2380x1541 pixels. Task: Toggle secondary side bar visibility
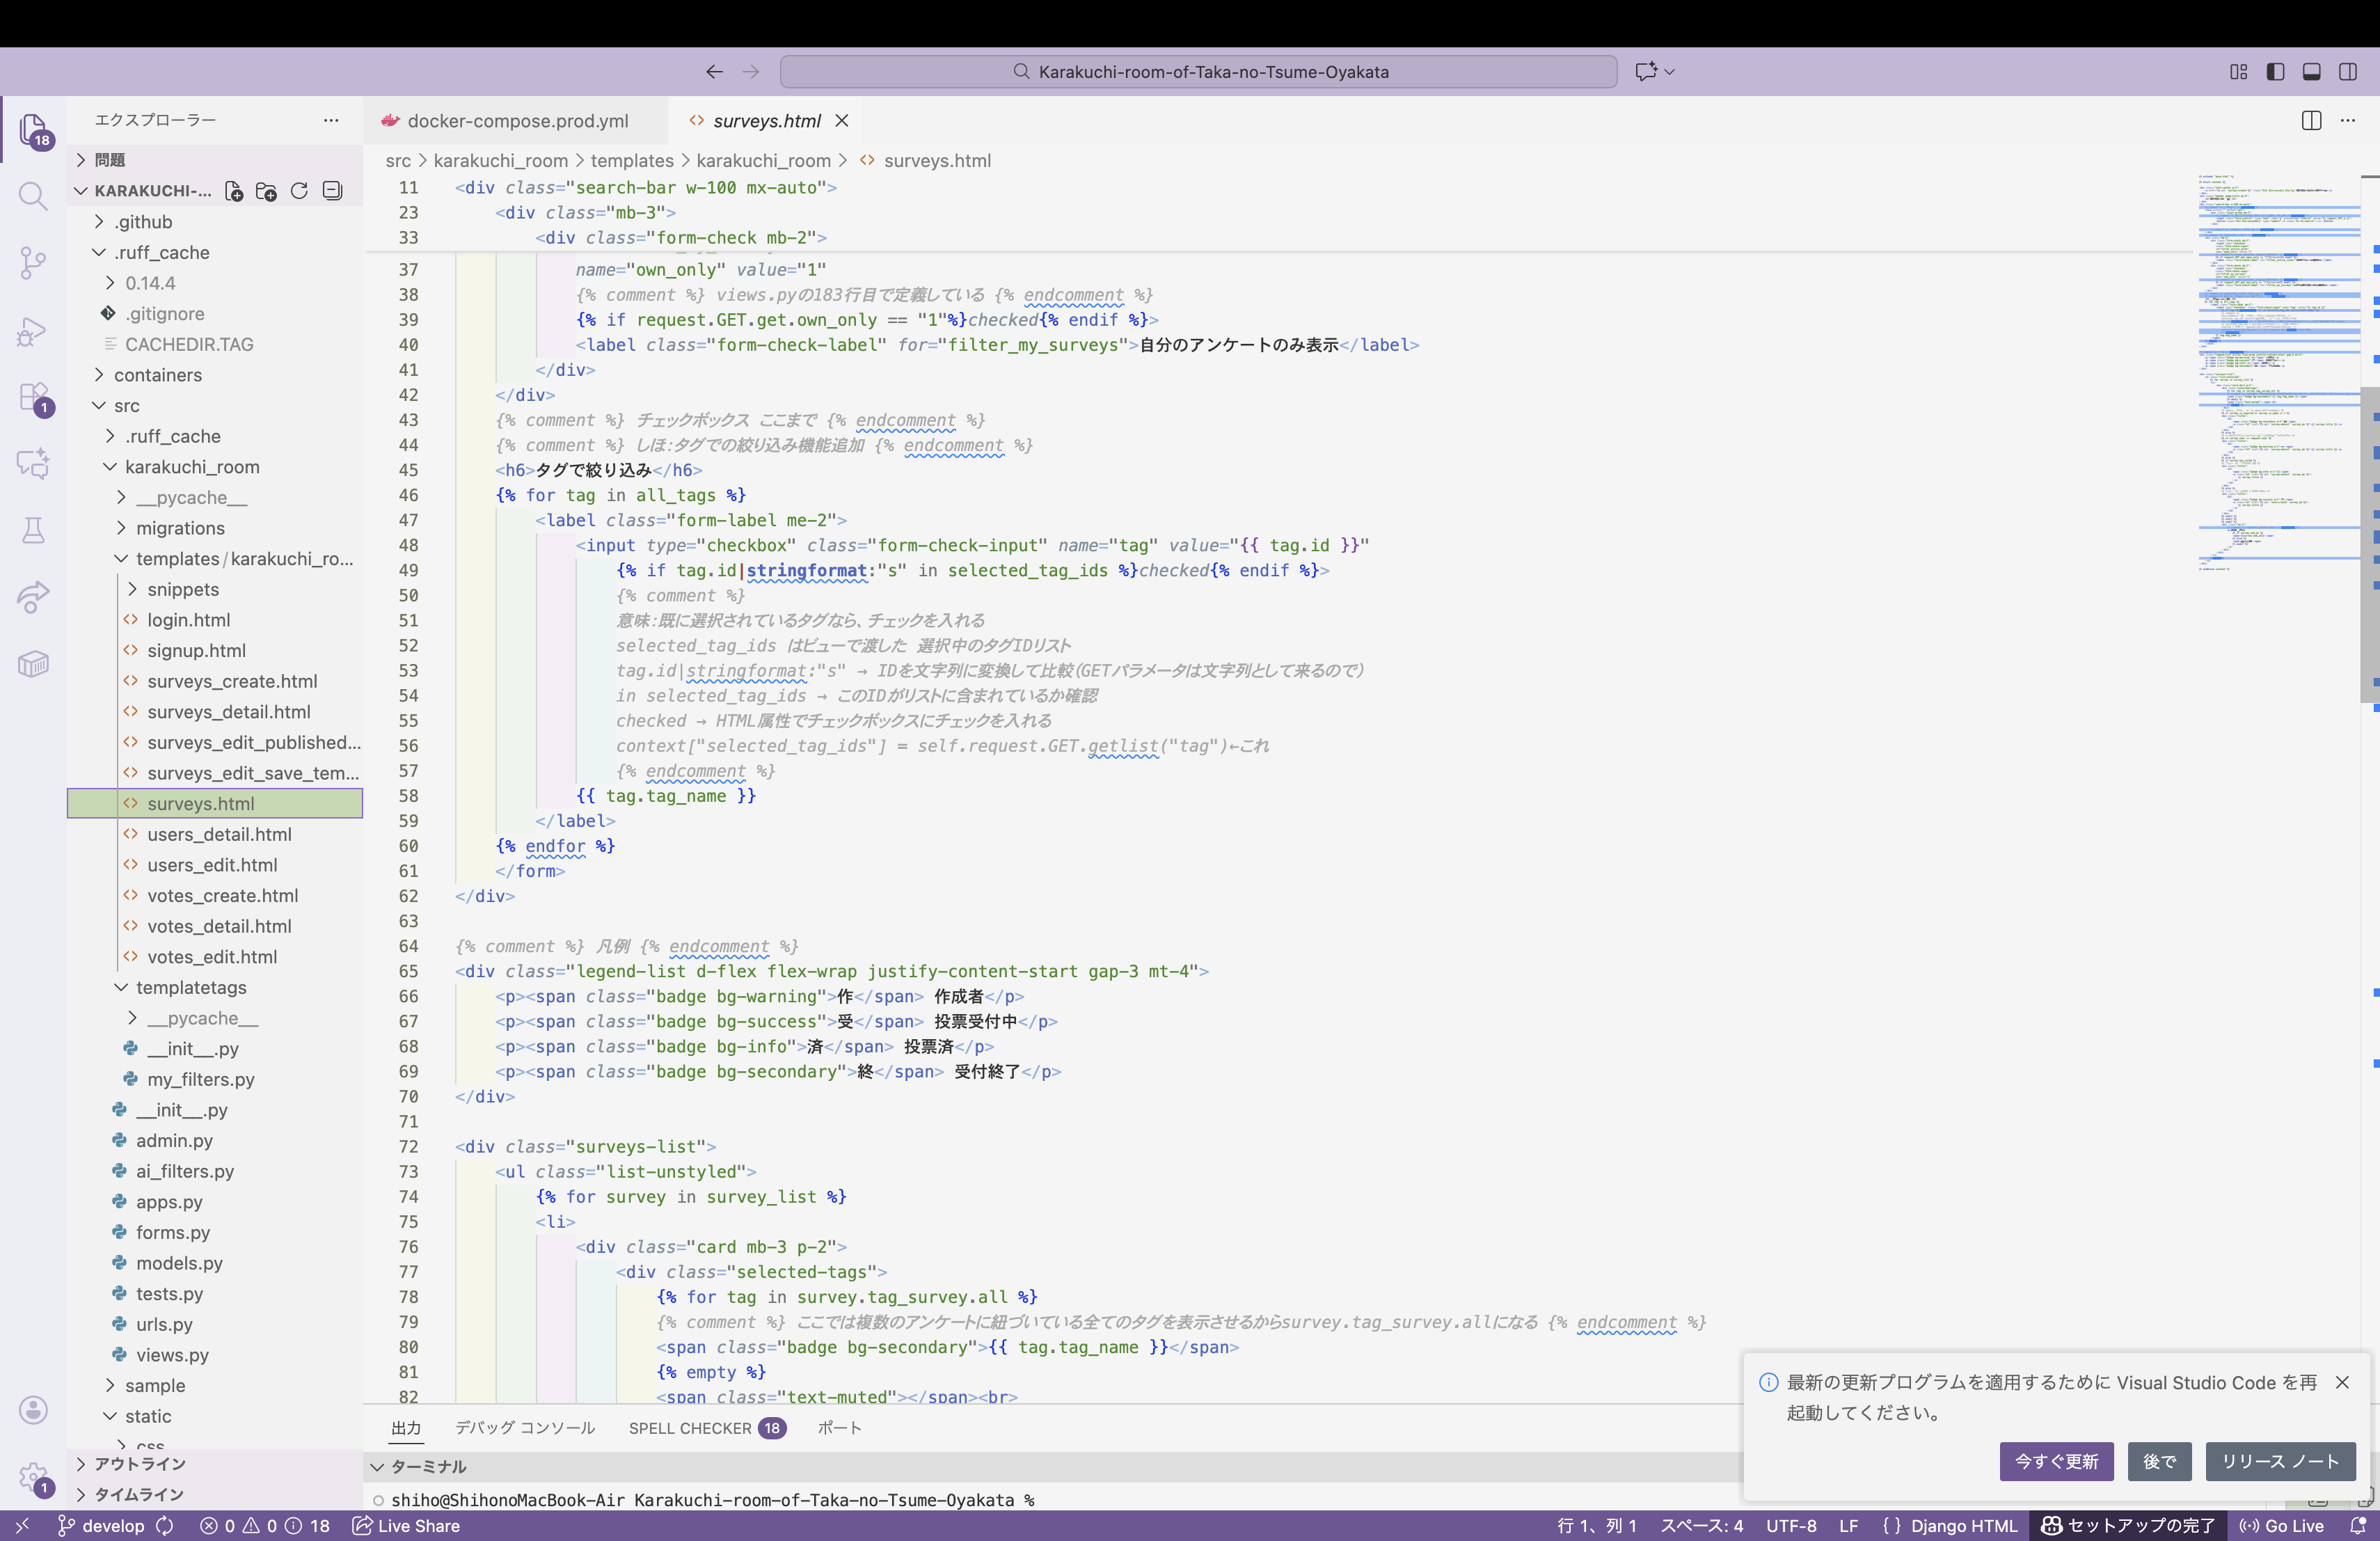2348,72
